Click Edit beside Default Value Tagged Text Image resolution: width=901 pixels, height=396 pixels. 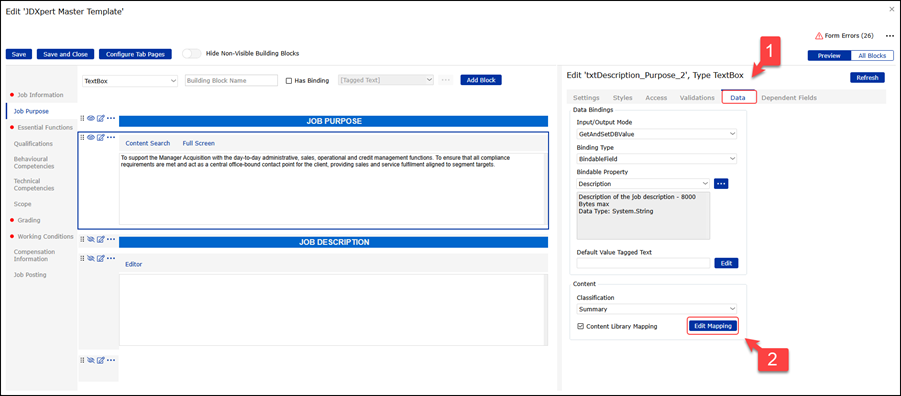(x=726, y=263)
